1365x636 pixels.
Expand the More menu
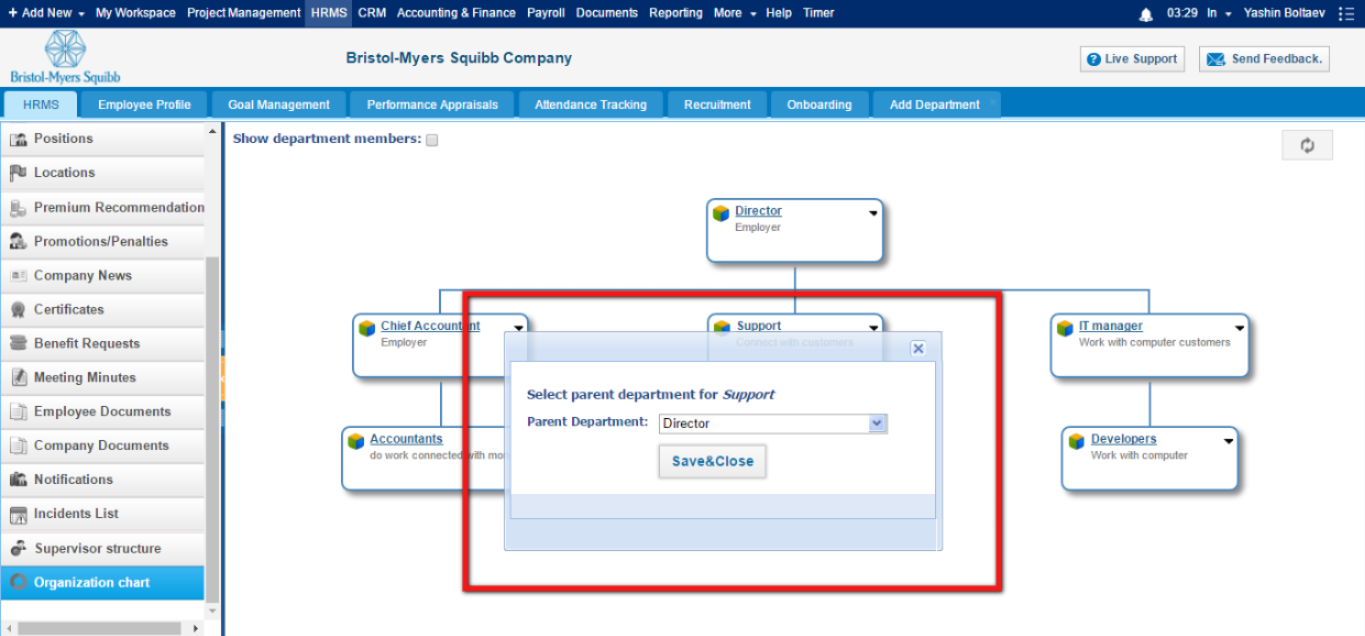(x=734, y=13)
